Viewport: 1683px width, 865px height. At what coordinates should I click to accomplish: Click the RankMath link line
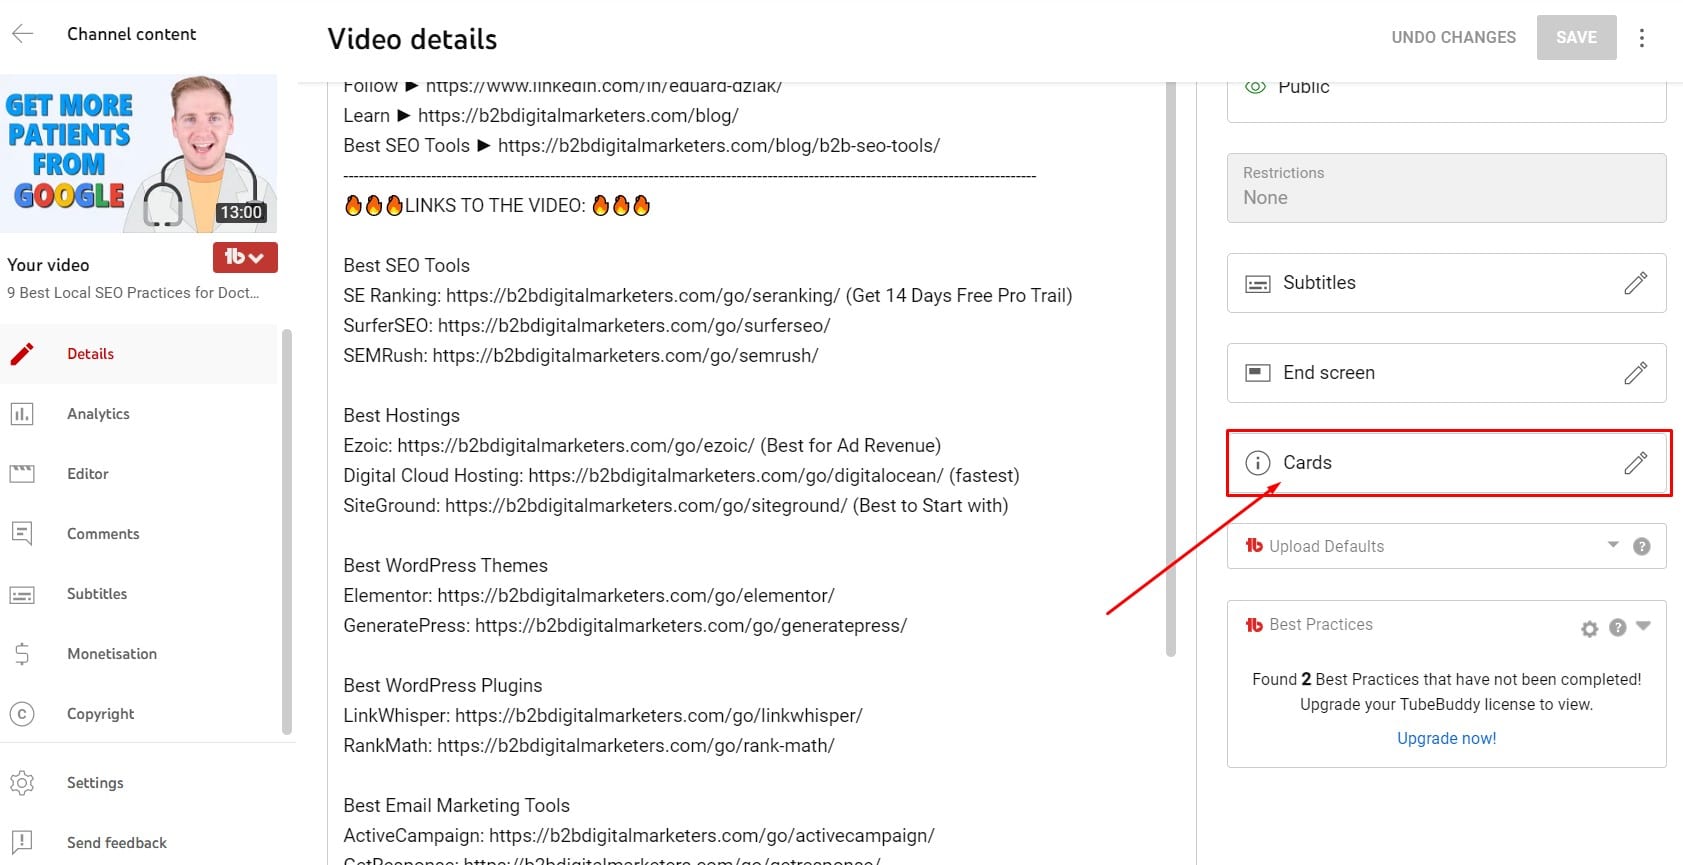point(589,746)
